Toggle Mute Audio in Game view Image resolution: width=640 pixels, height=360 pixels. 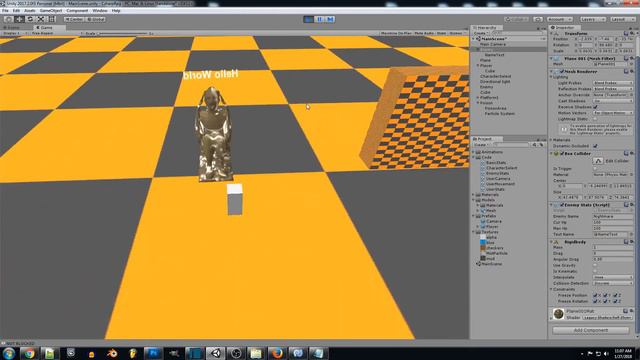[424, 33]
